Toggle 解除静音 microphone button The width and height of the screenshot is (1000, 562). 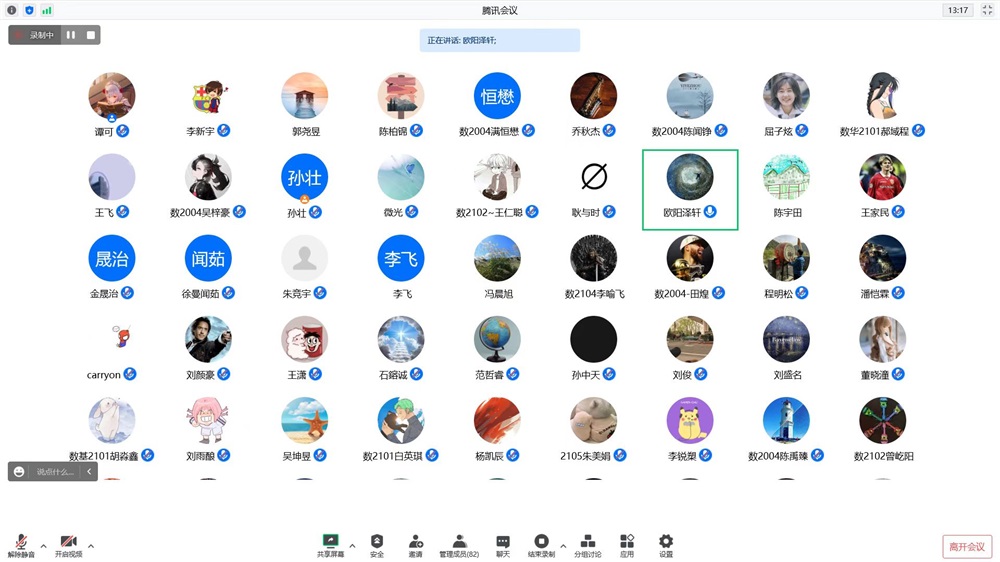21,543
